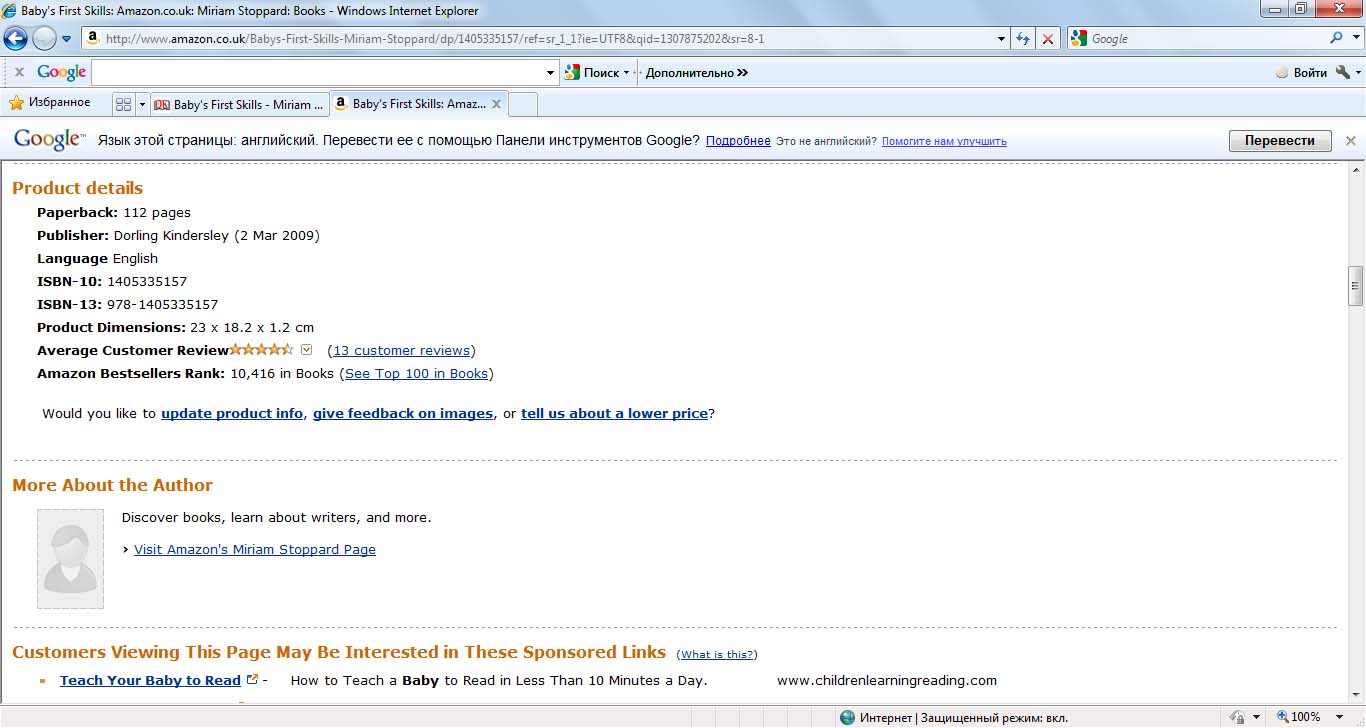Click the ISBN-13 value 978-1405335157

(x=162, y=305)
